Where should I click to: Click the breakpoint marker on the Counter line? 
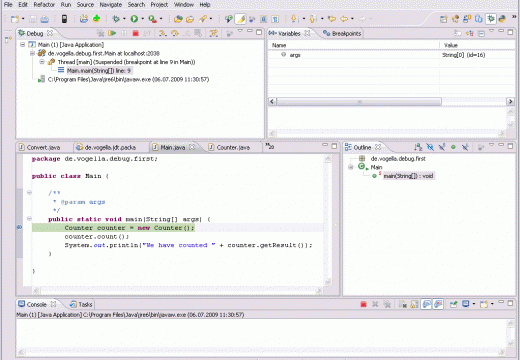(19, 227)
